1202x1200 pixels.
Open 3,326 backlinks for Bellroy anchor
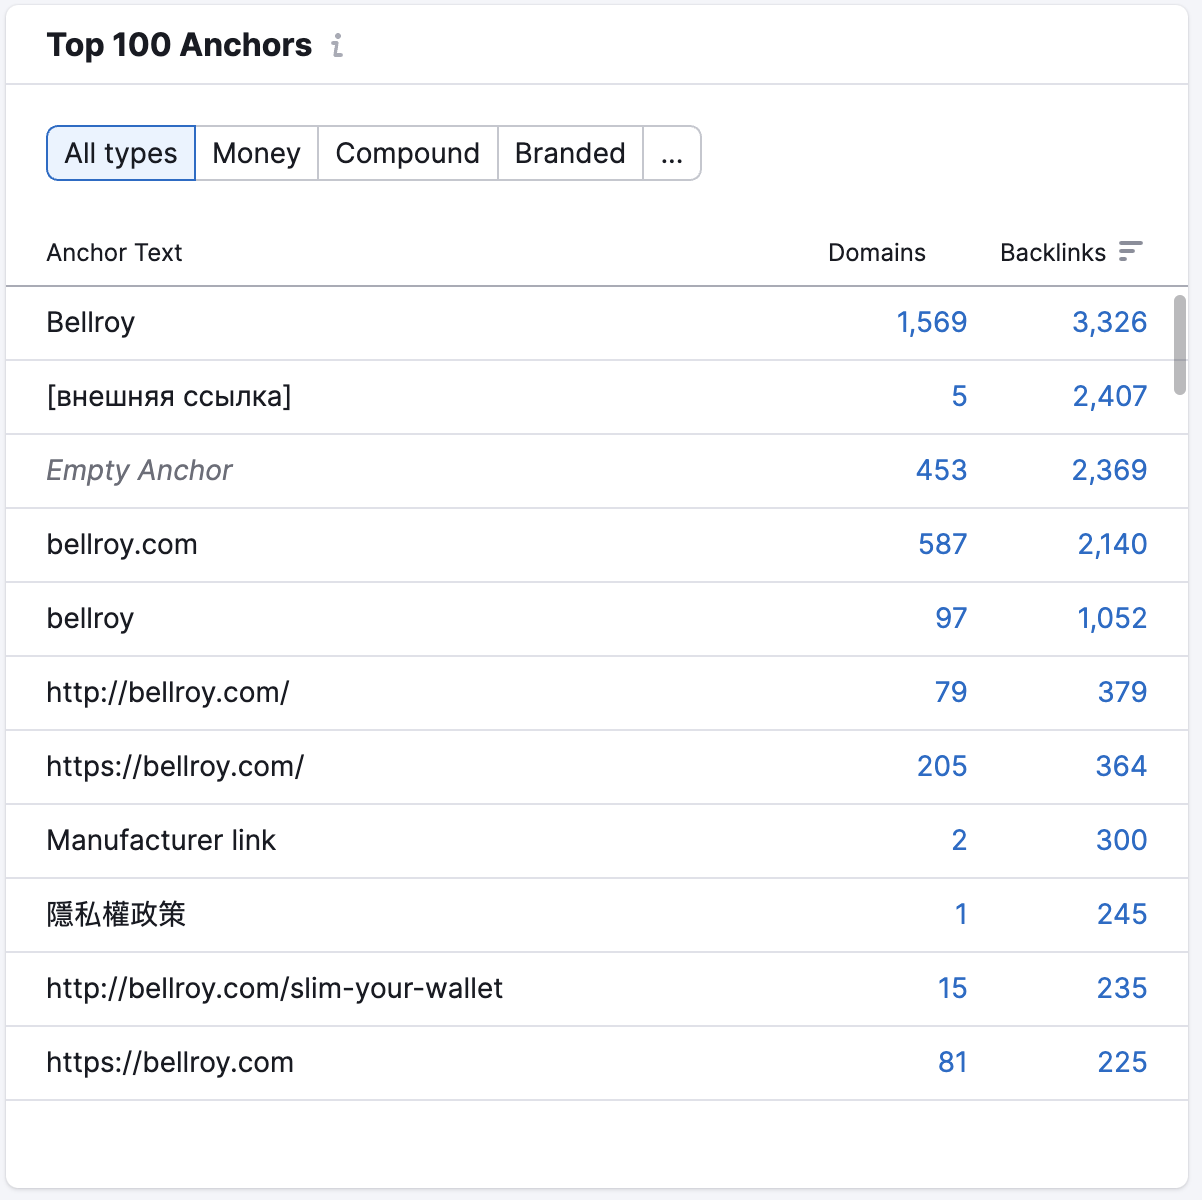coord(1109,322)
